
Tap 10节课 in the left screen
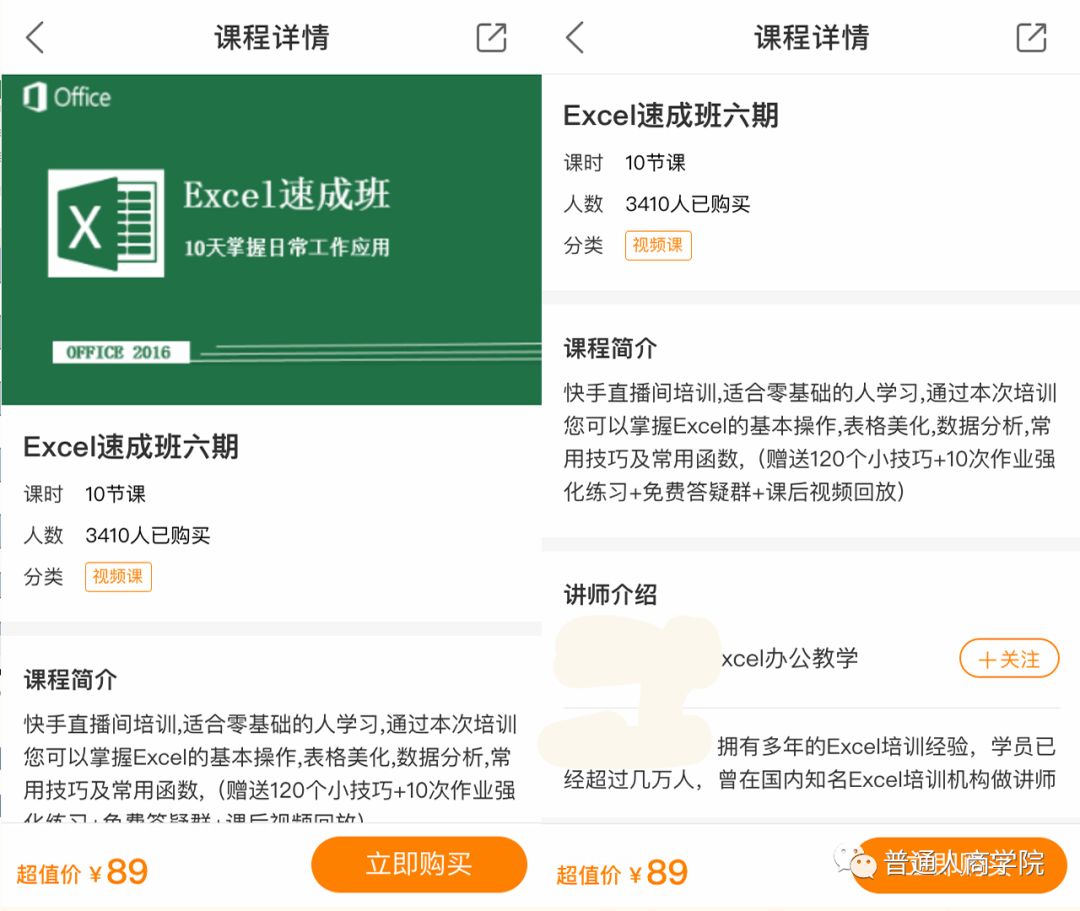point(115,494)
